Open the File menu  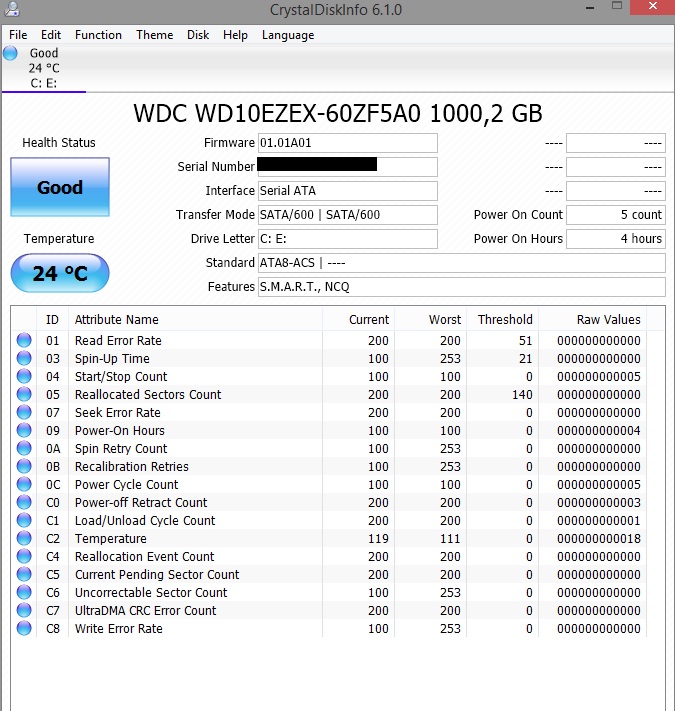(x=18, y=35)
